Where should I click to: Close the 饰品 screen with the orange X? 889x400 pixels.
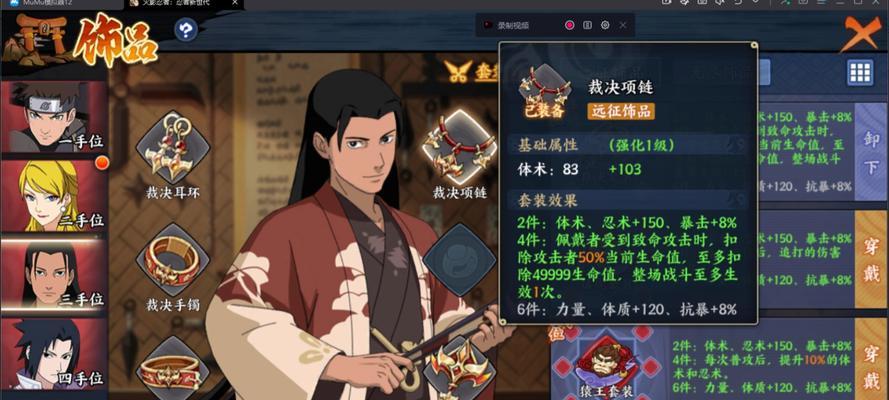point(860,33)
